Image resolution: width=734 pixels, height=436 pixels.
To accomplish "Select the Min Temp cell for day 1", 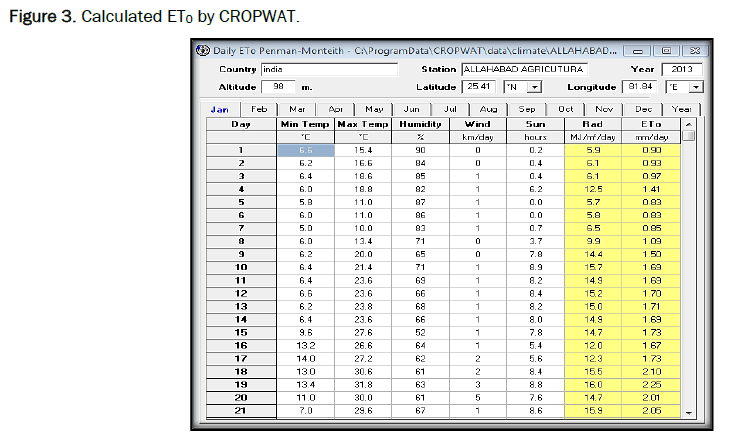I will 306,149.
